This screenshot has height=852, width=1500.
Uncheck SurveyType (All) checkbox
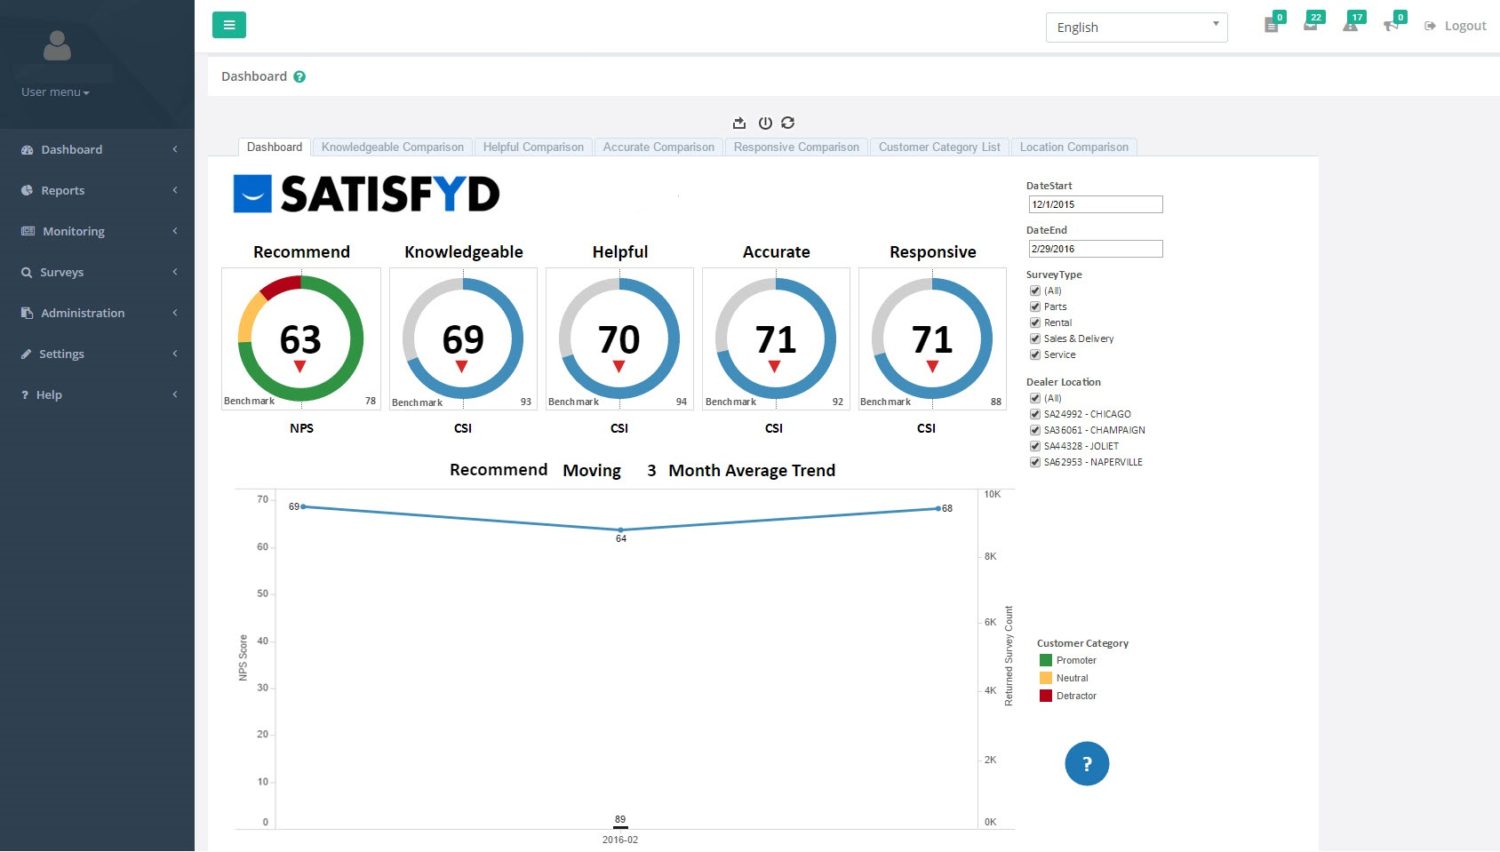[x=1035, y=291]
